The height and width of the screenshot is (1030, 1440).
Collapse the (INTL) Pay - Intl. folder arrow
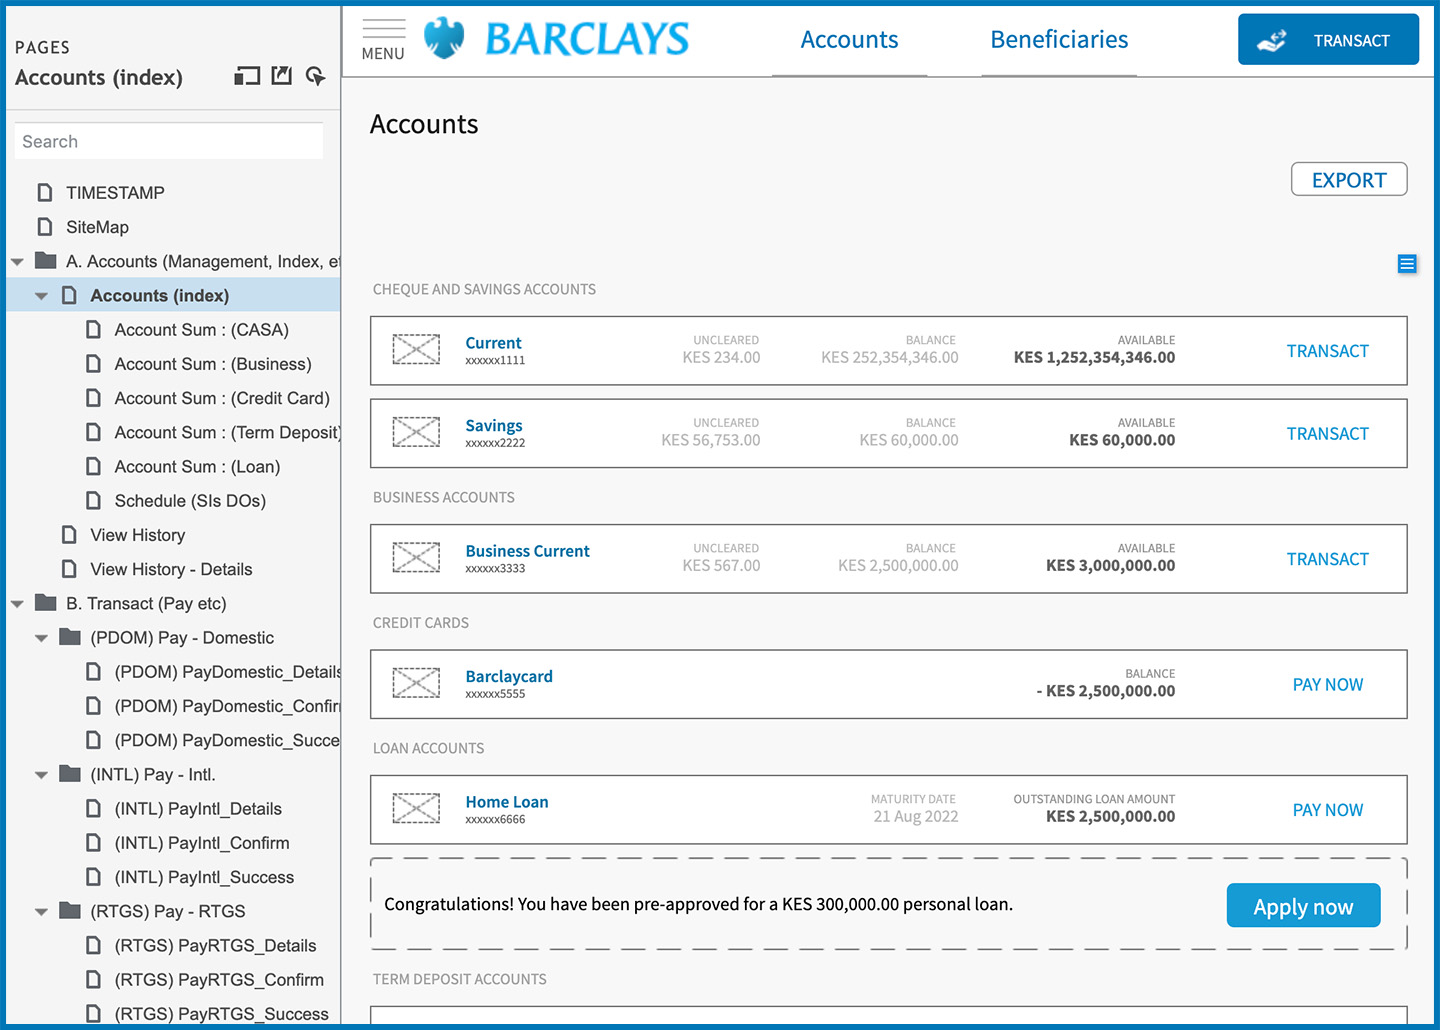(x=41, y=775)
